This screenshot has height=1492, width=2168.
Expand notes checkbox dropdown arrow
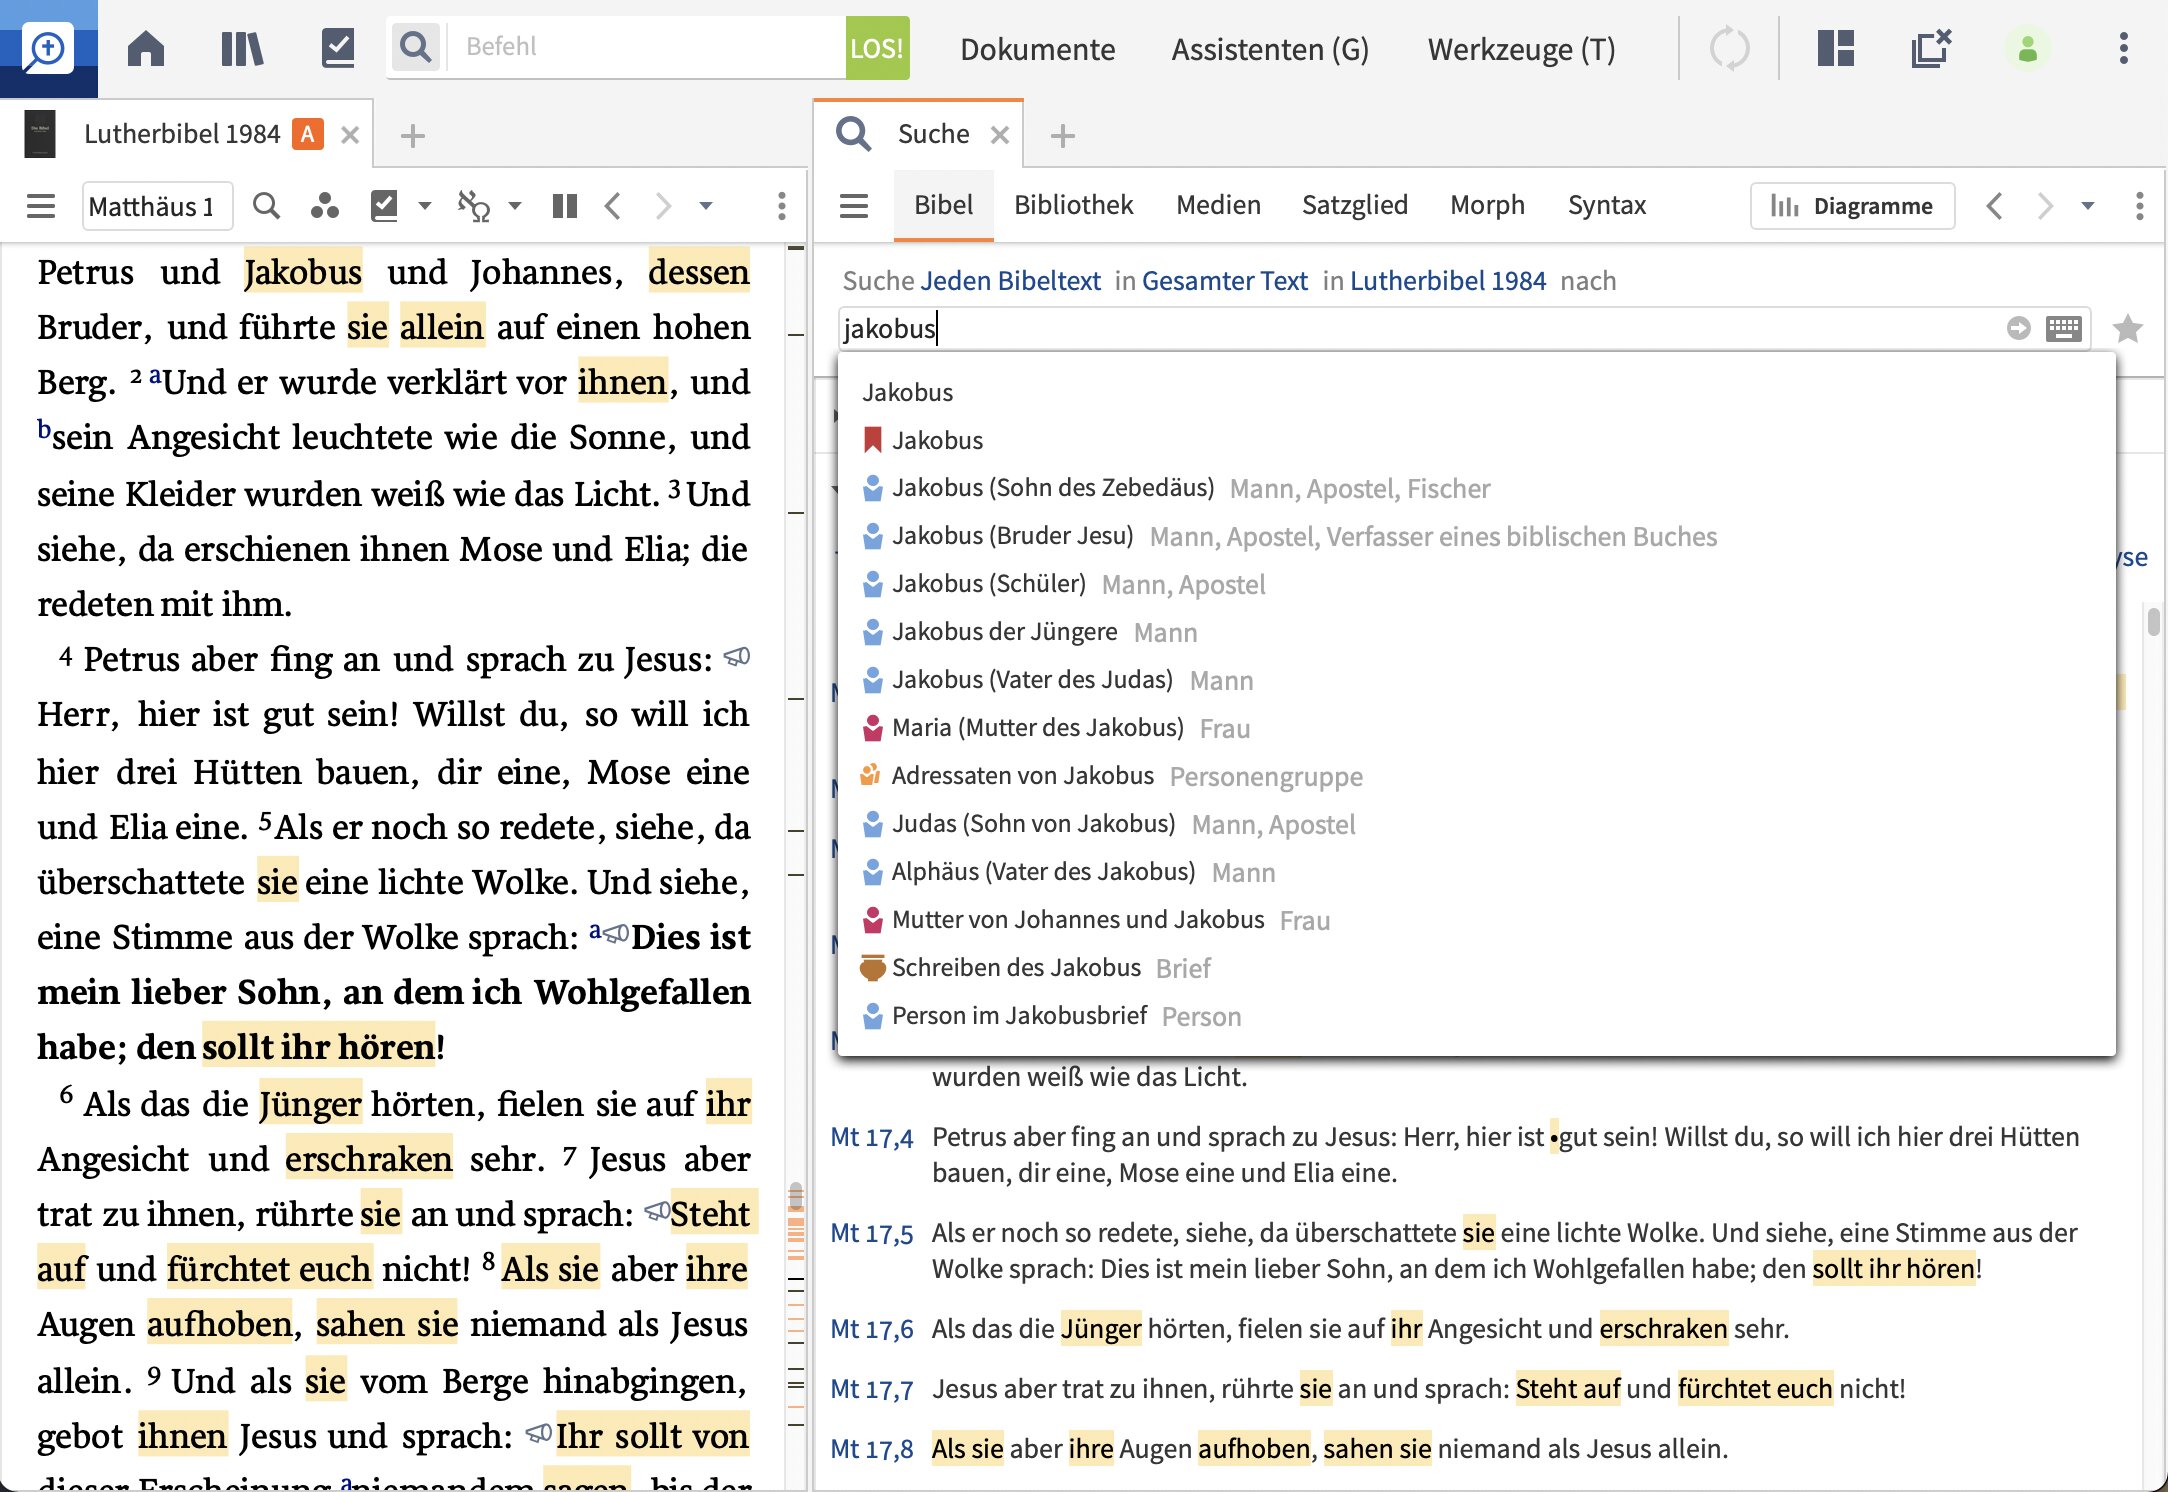click(x=425, y=206)
